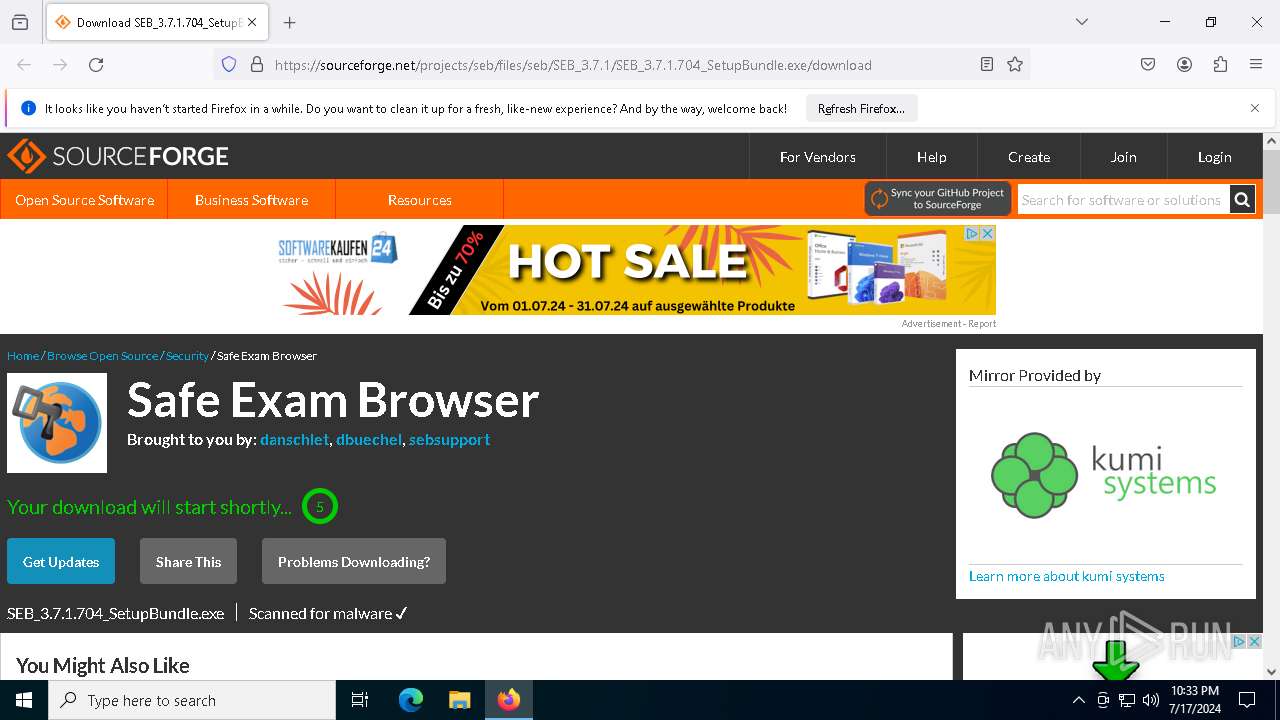The width and height of the screenshot is (1280, 720).
Task: Open Learn more about kumi systems link
Action: (x=1066, y=576)
